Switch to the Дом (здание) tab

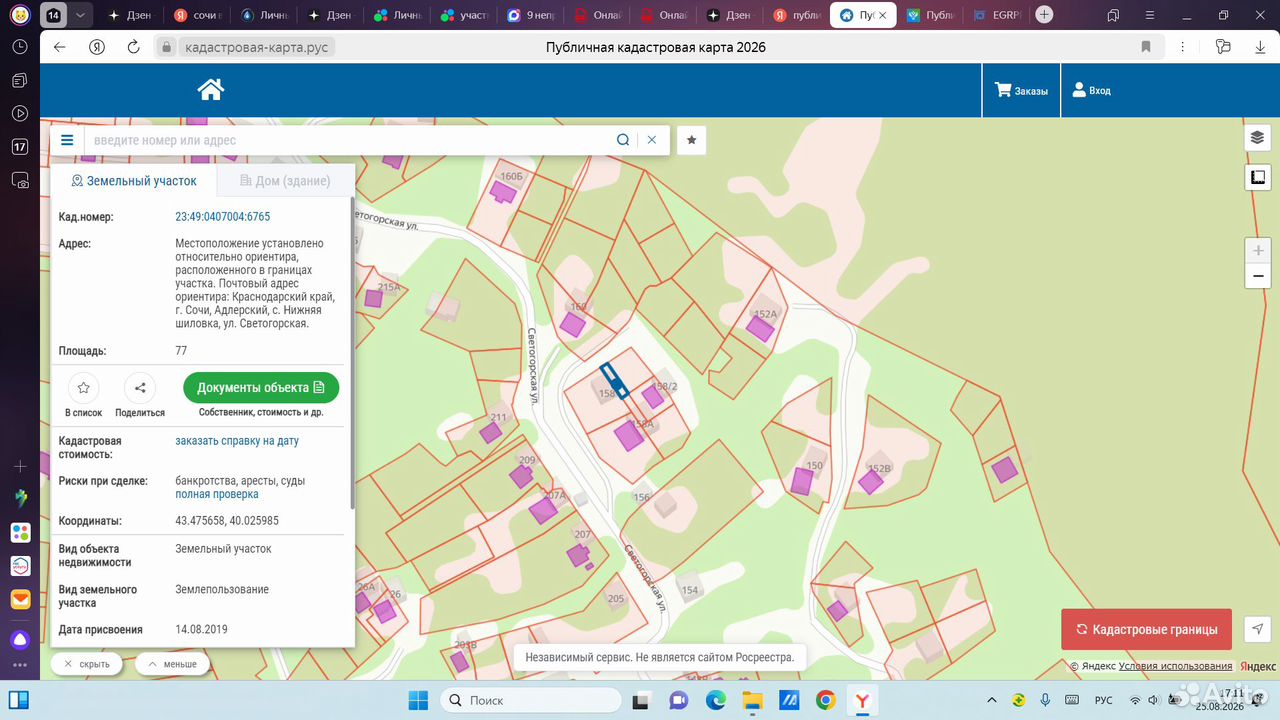click(285, 181)
